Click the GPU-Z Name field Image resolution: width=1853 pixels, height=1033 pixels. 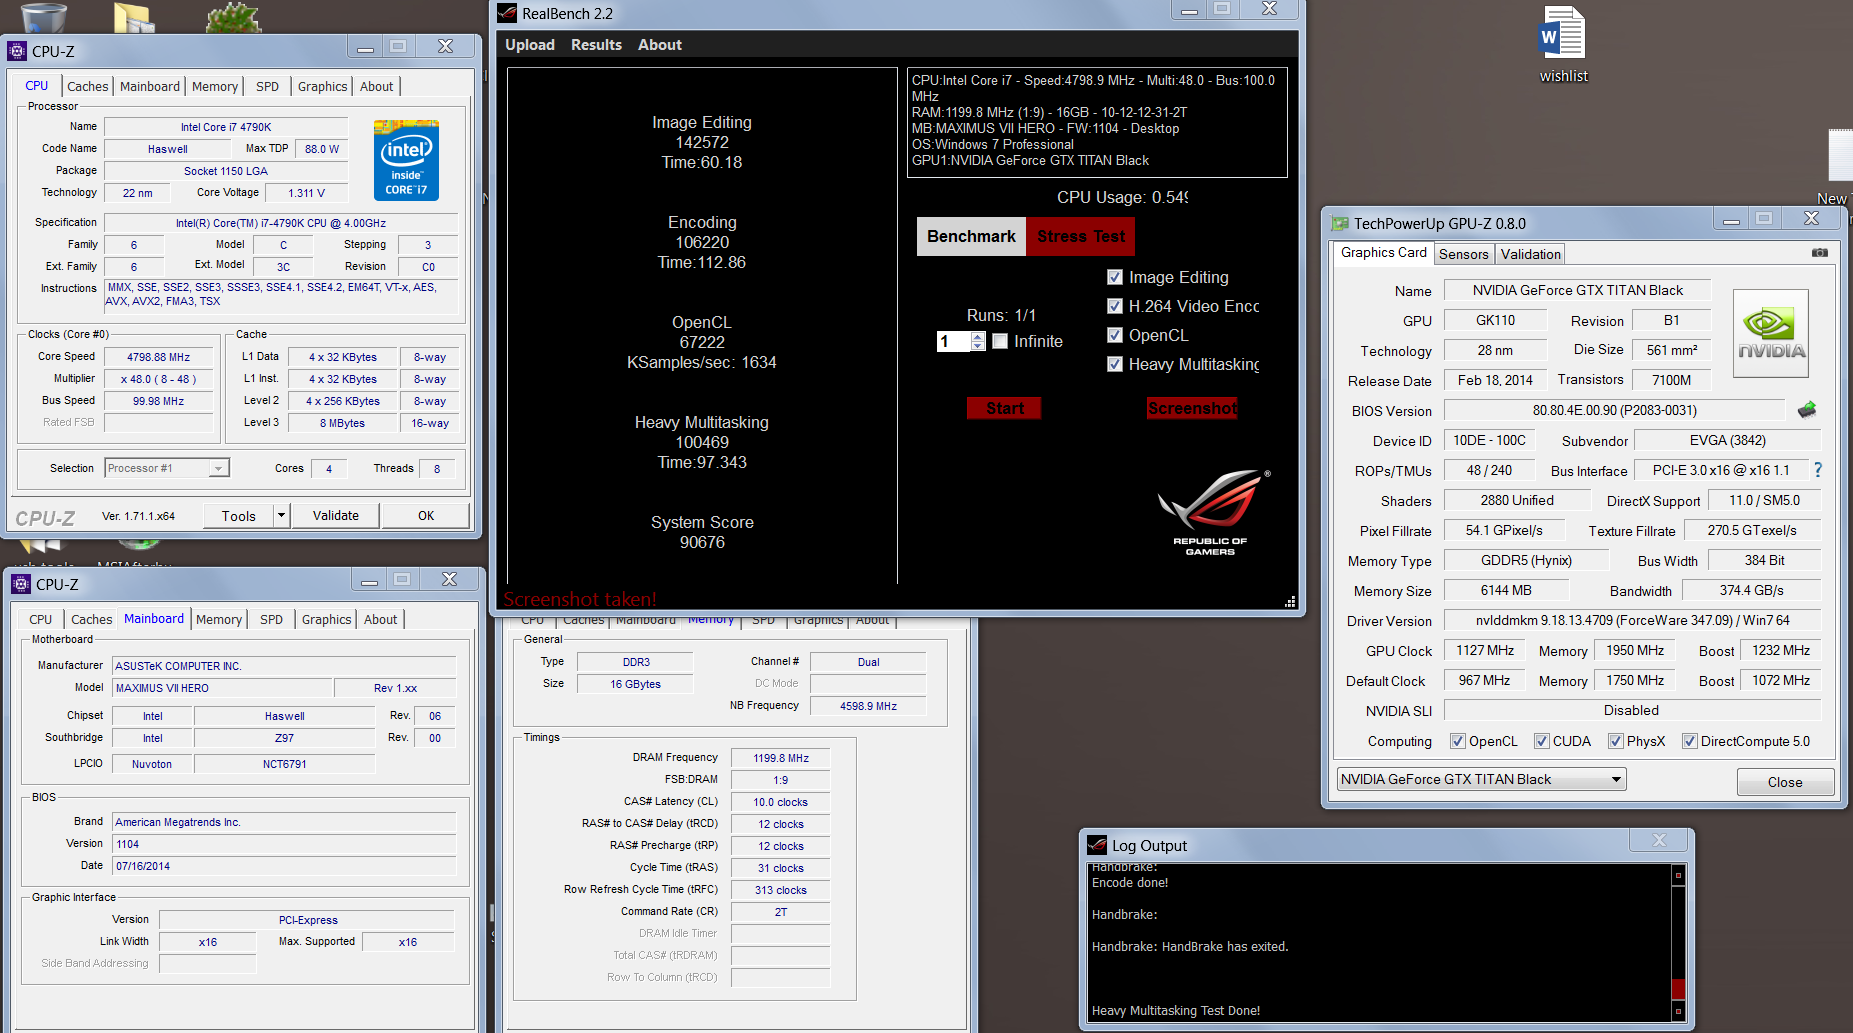[x=1577, y=290]
